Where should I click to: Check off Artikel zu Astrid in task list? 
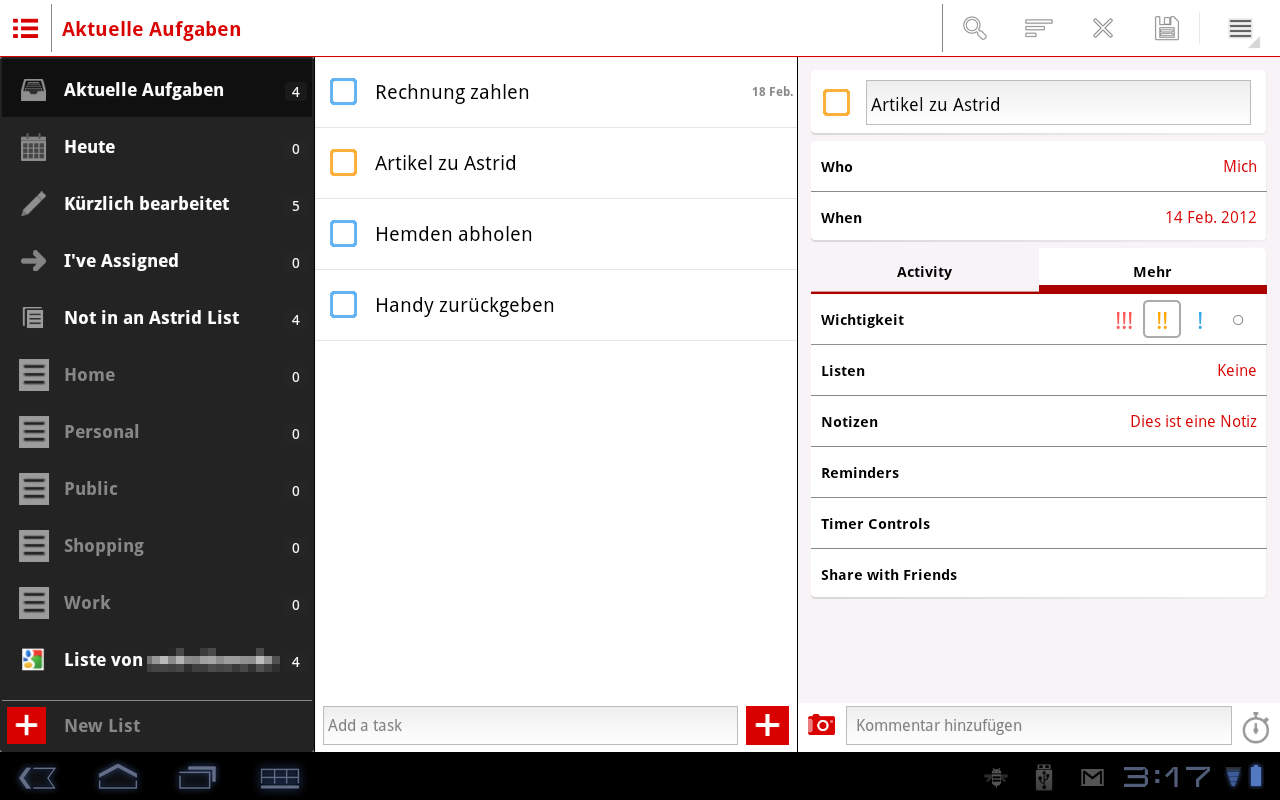click(x=343, y=163)
